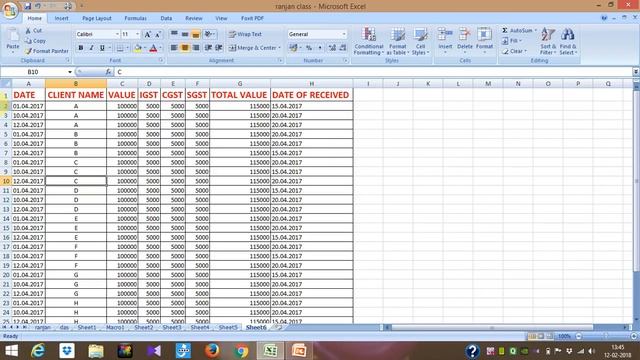640x360 pixels.
Task: Open the Calibri font name dropdown
Action: [x=117, y=34]
